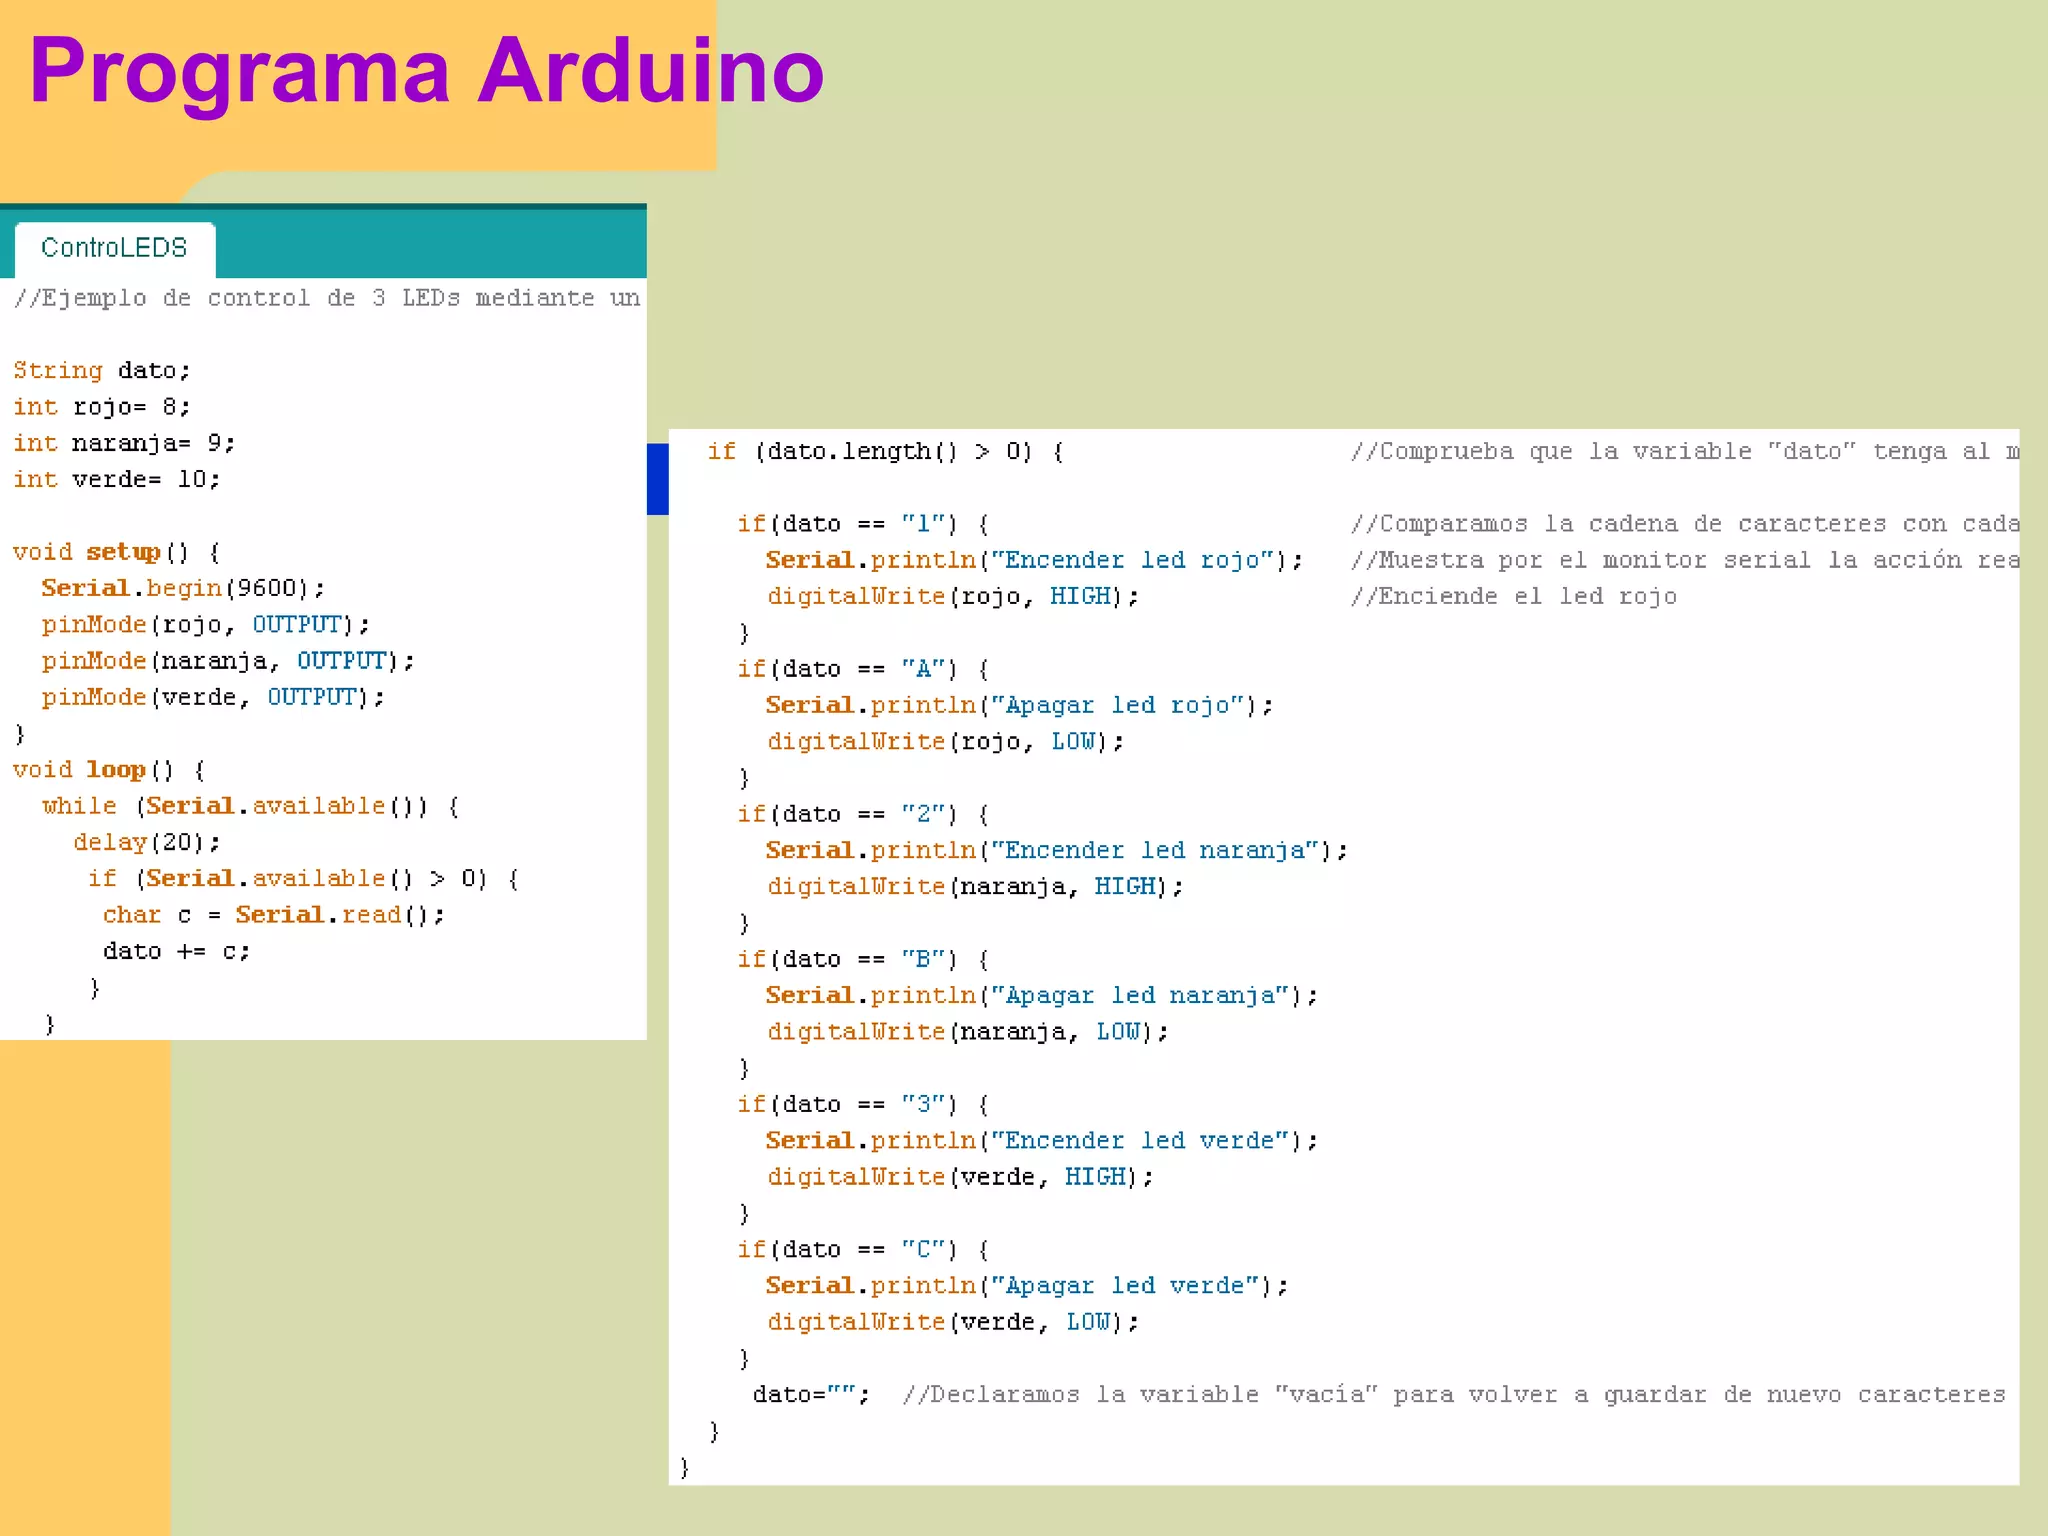This screenshot has height=1536, width=2048.
Task: Click the 'pinMode(rojo, OUTPUT);' line
Action: click(x=205, y=625)
